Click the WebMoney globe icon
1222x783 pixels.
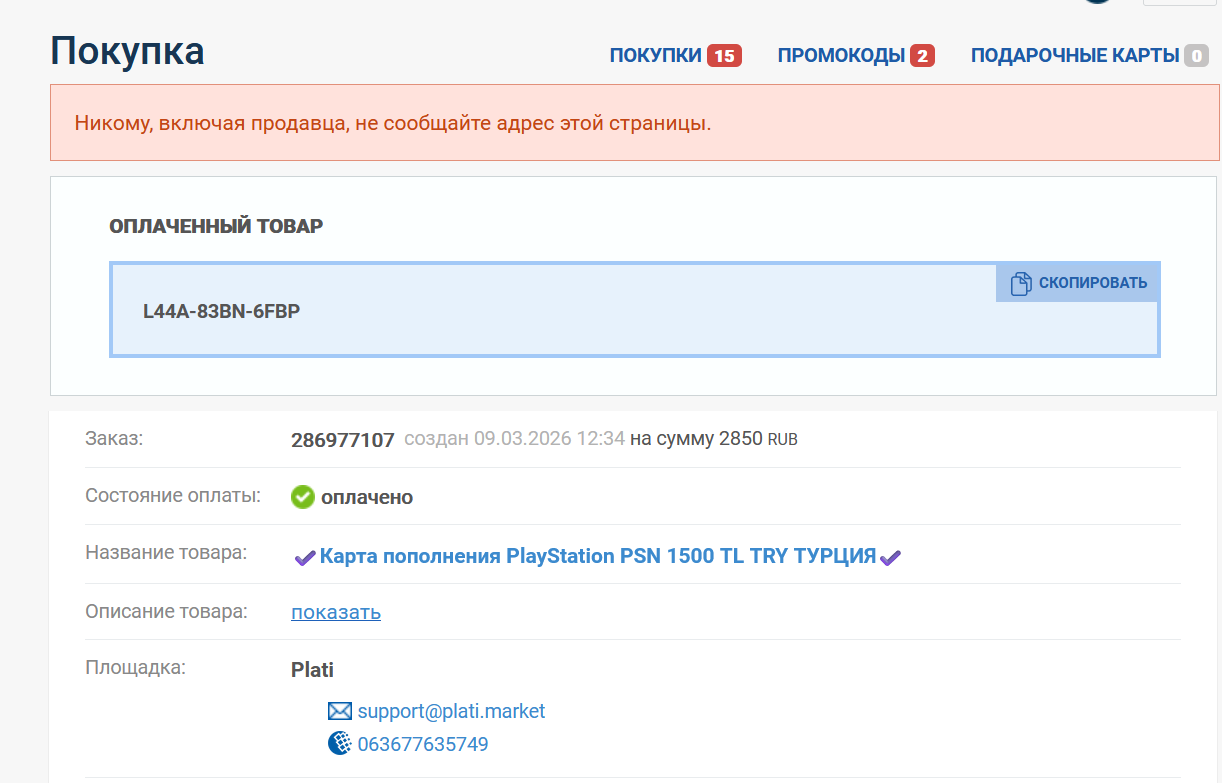tap(340, 744)
